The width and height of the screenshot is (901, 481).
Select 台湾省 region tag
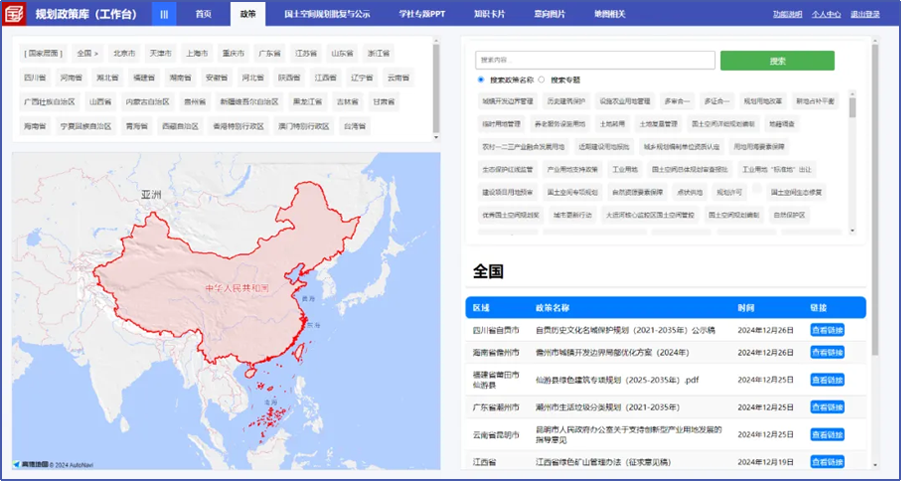355,126
